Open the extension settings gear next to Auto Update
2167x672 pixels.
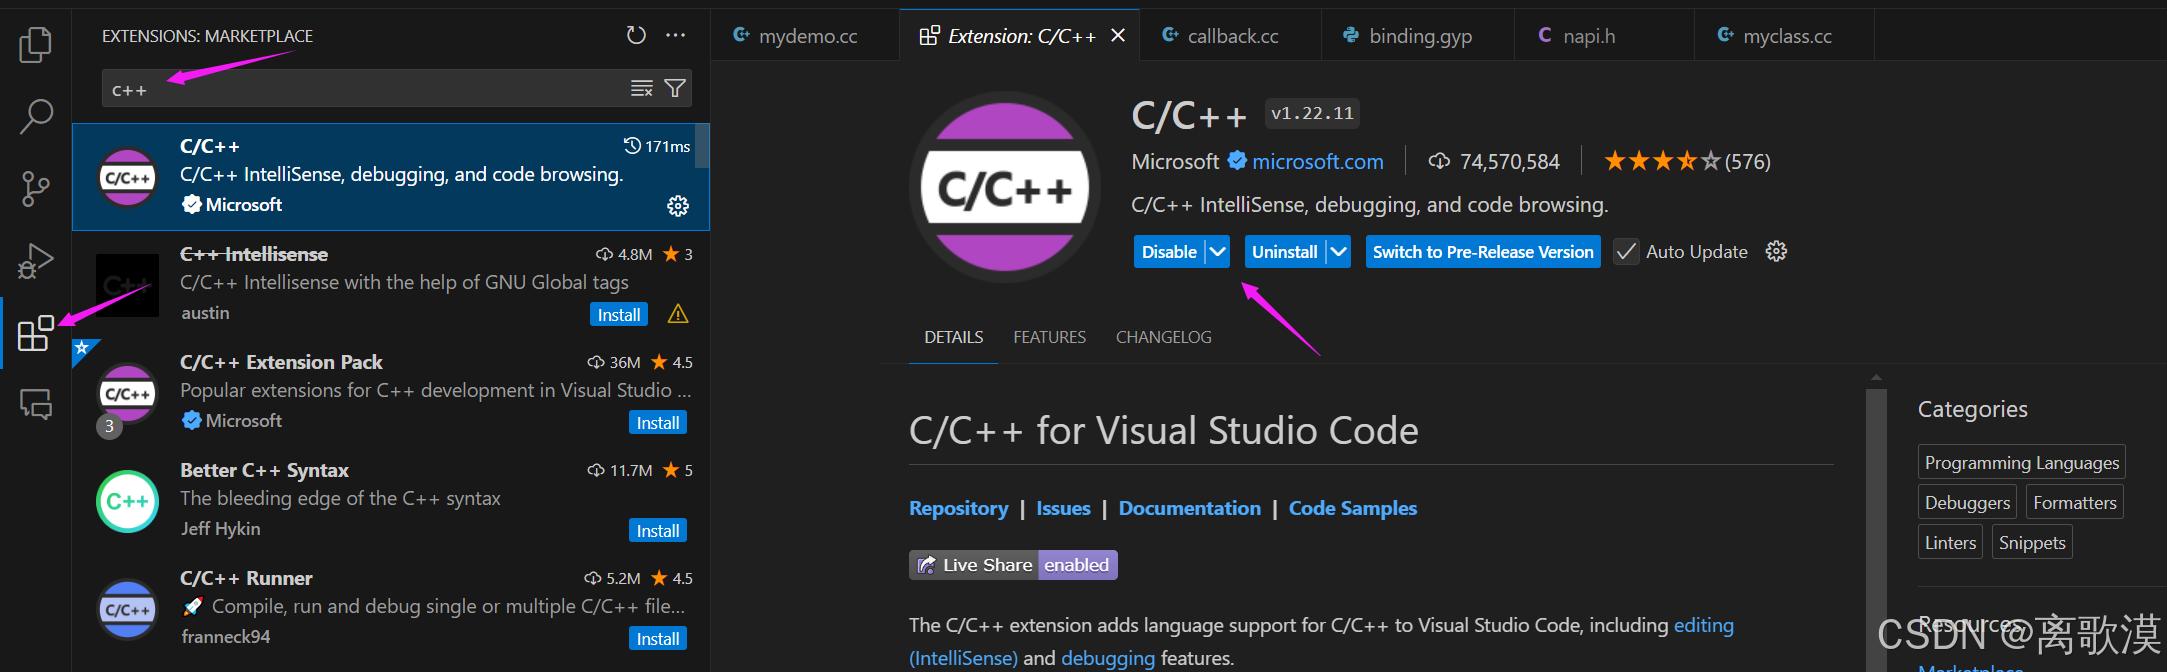click(x=1776, y=251)
